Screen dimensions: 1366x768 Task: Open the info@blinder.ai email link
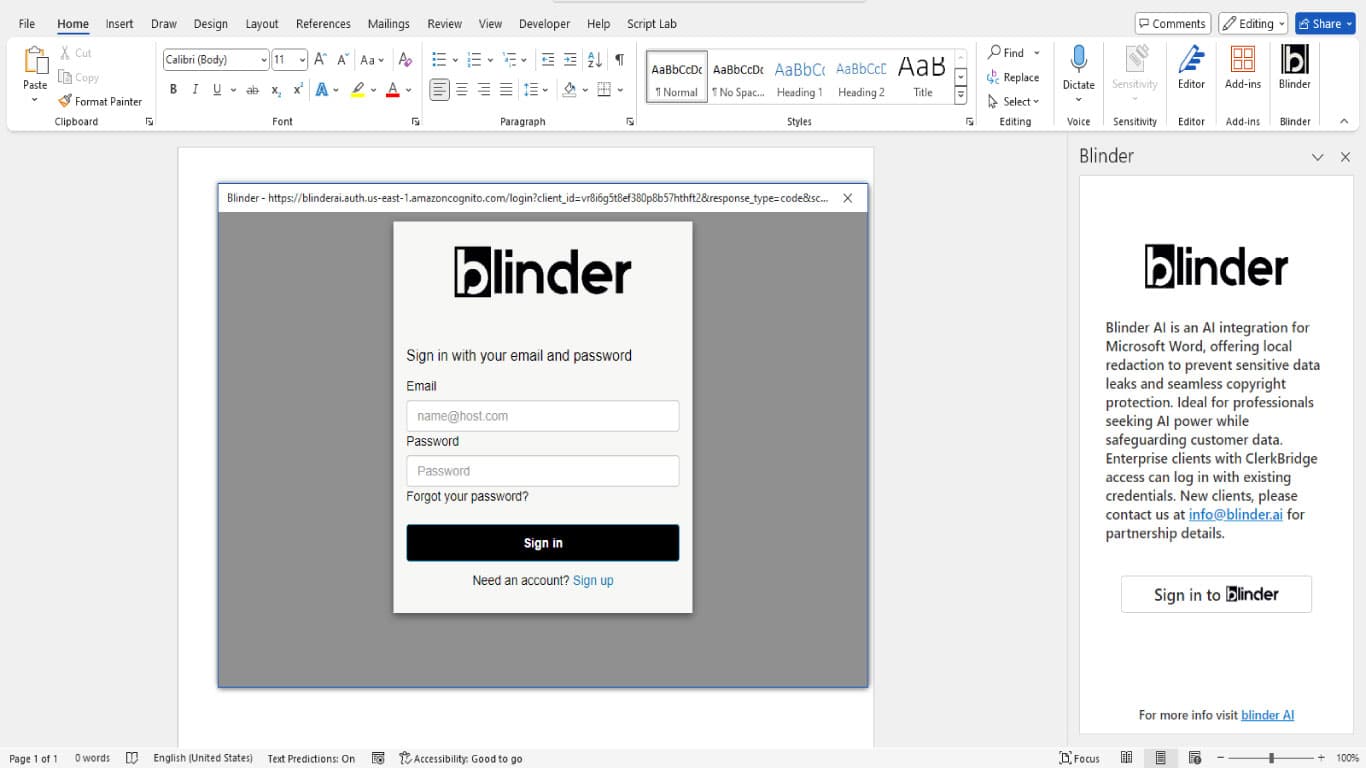point(1235,515)
